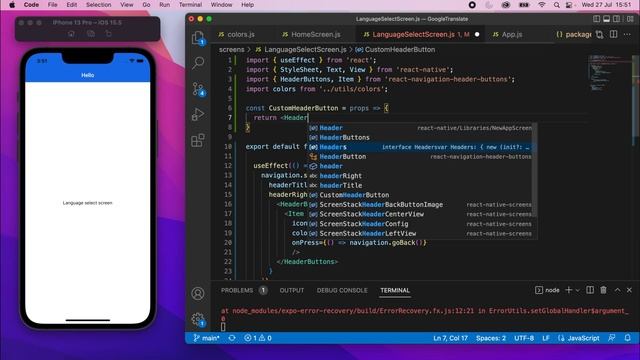Split the editor to the right
The image size is (640, 360).
tap(613, 34)
